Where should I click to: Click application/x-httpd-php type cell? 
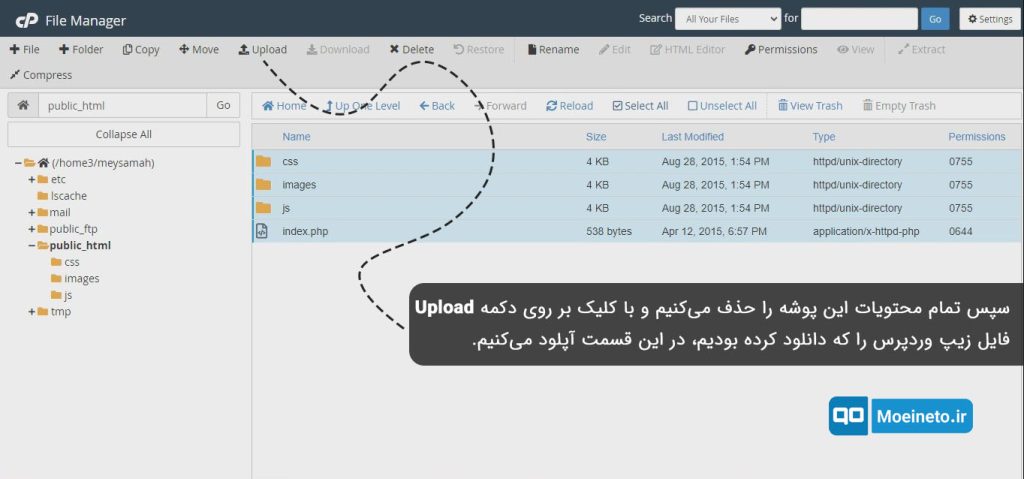click(866, 231)
